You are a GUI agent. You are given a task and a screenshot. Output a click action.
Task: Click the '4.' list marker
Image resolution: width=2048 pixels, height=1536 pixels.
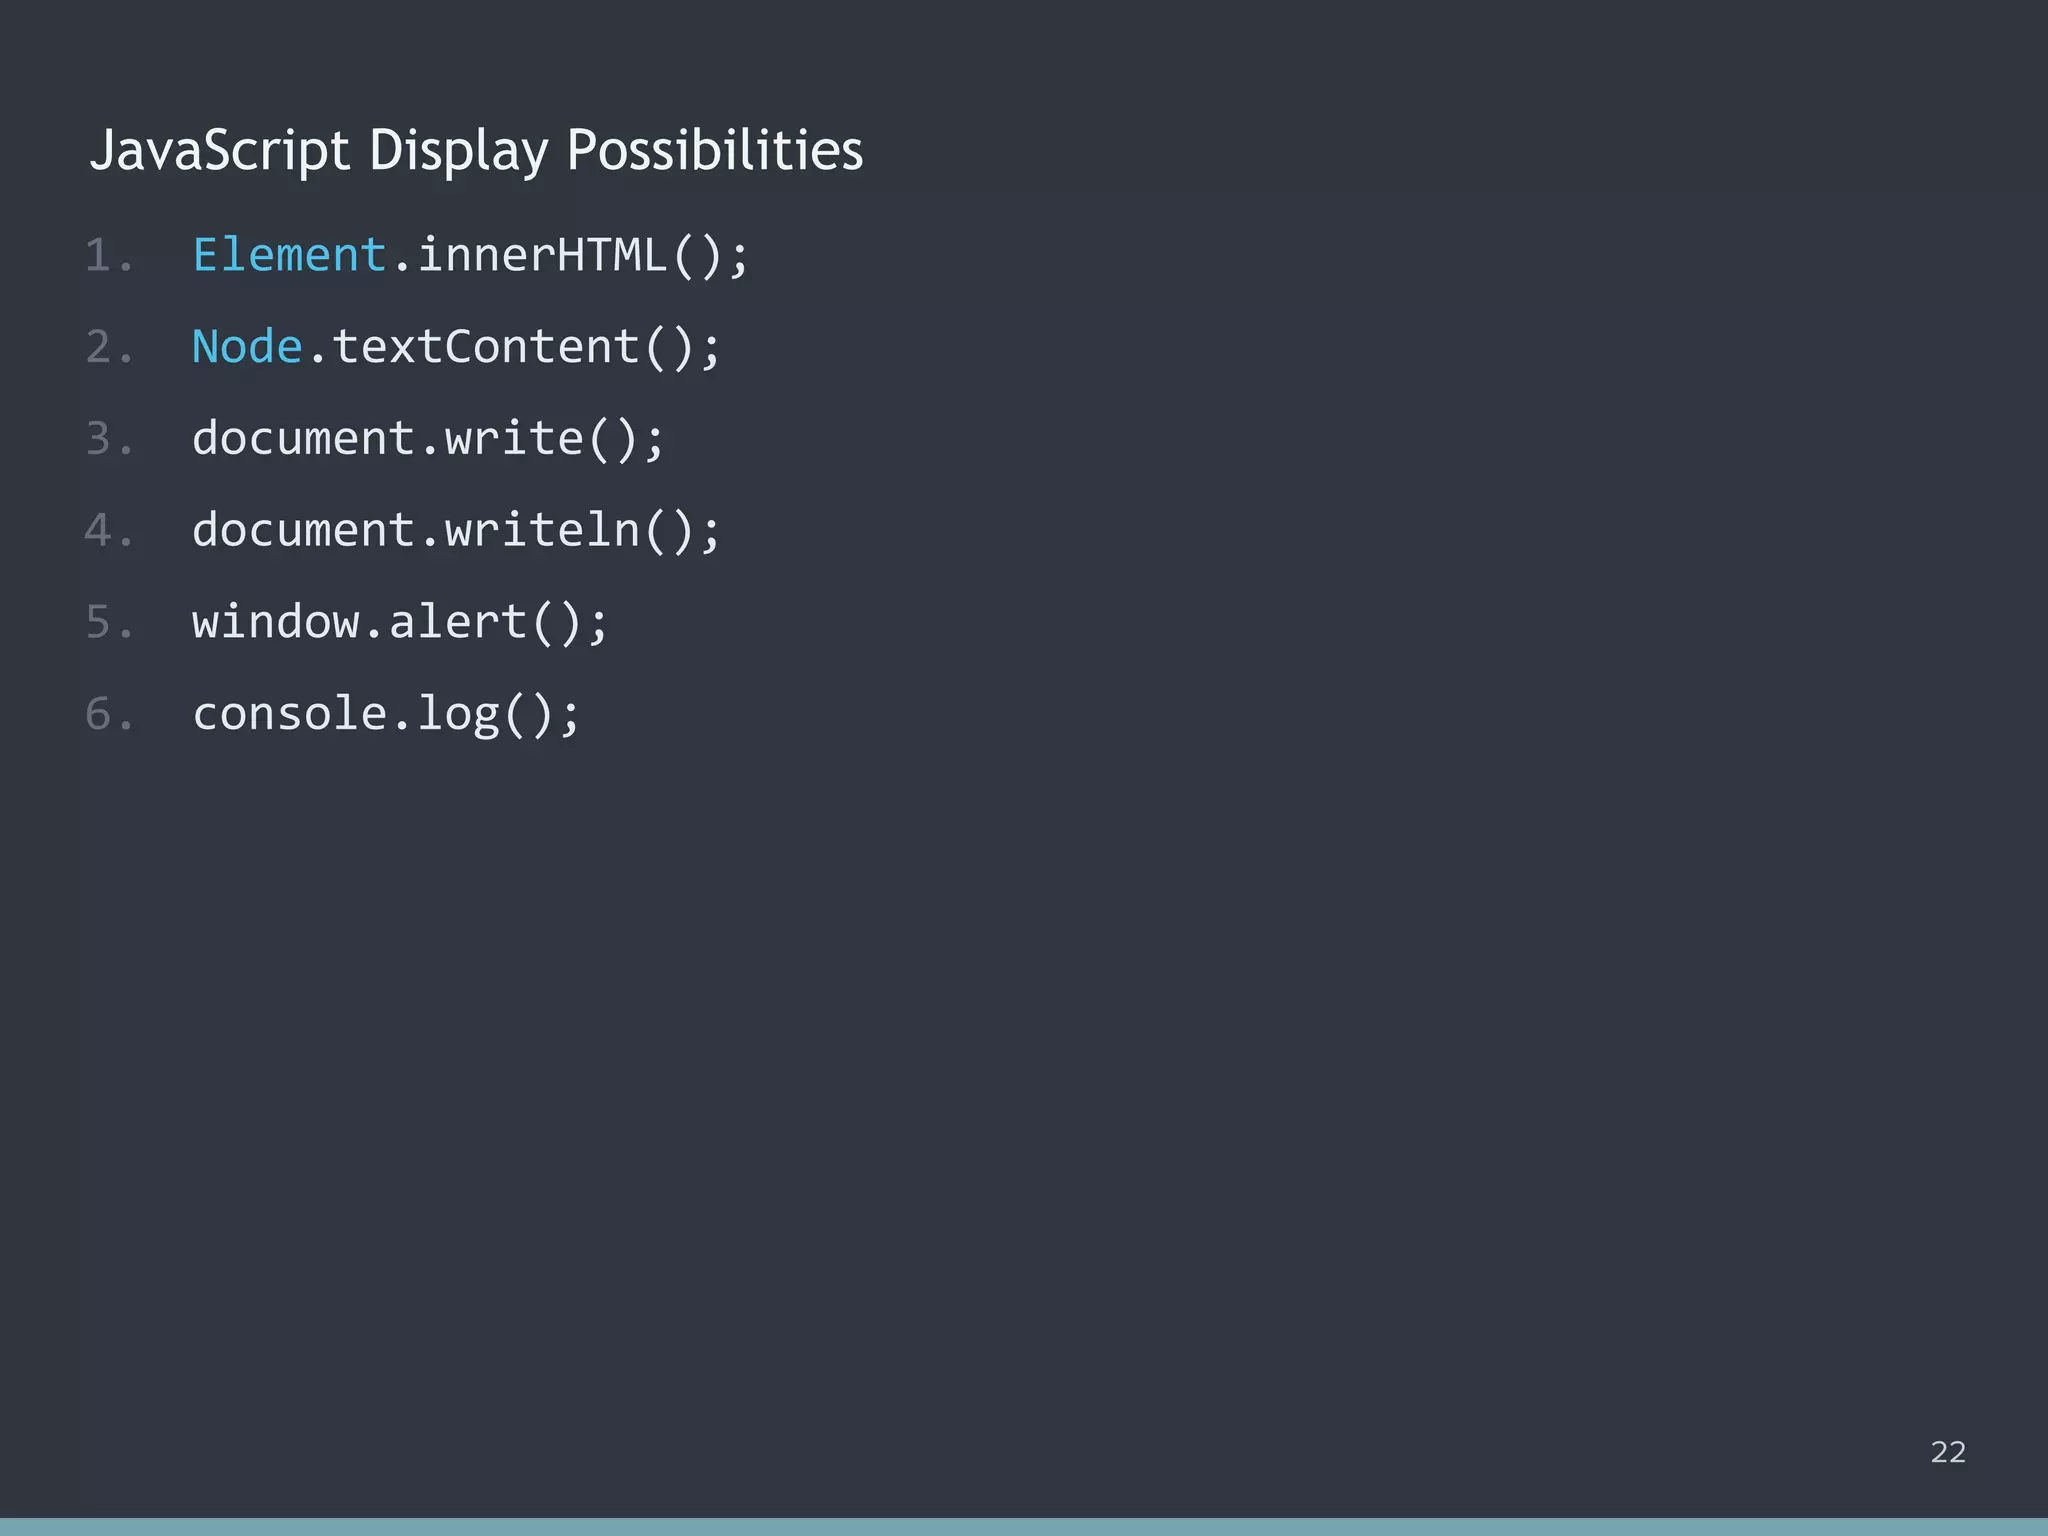tap(110, 530)
